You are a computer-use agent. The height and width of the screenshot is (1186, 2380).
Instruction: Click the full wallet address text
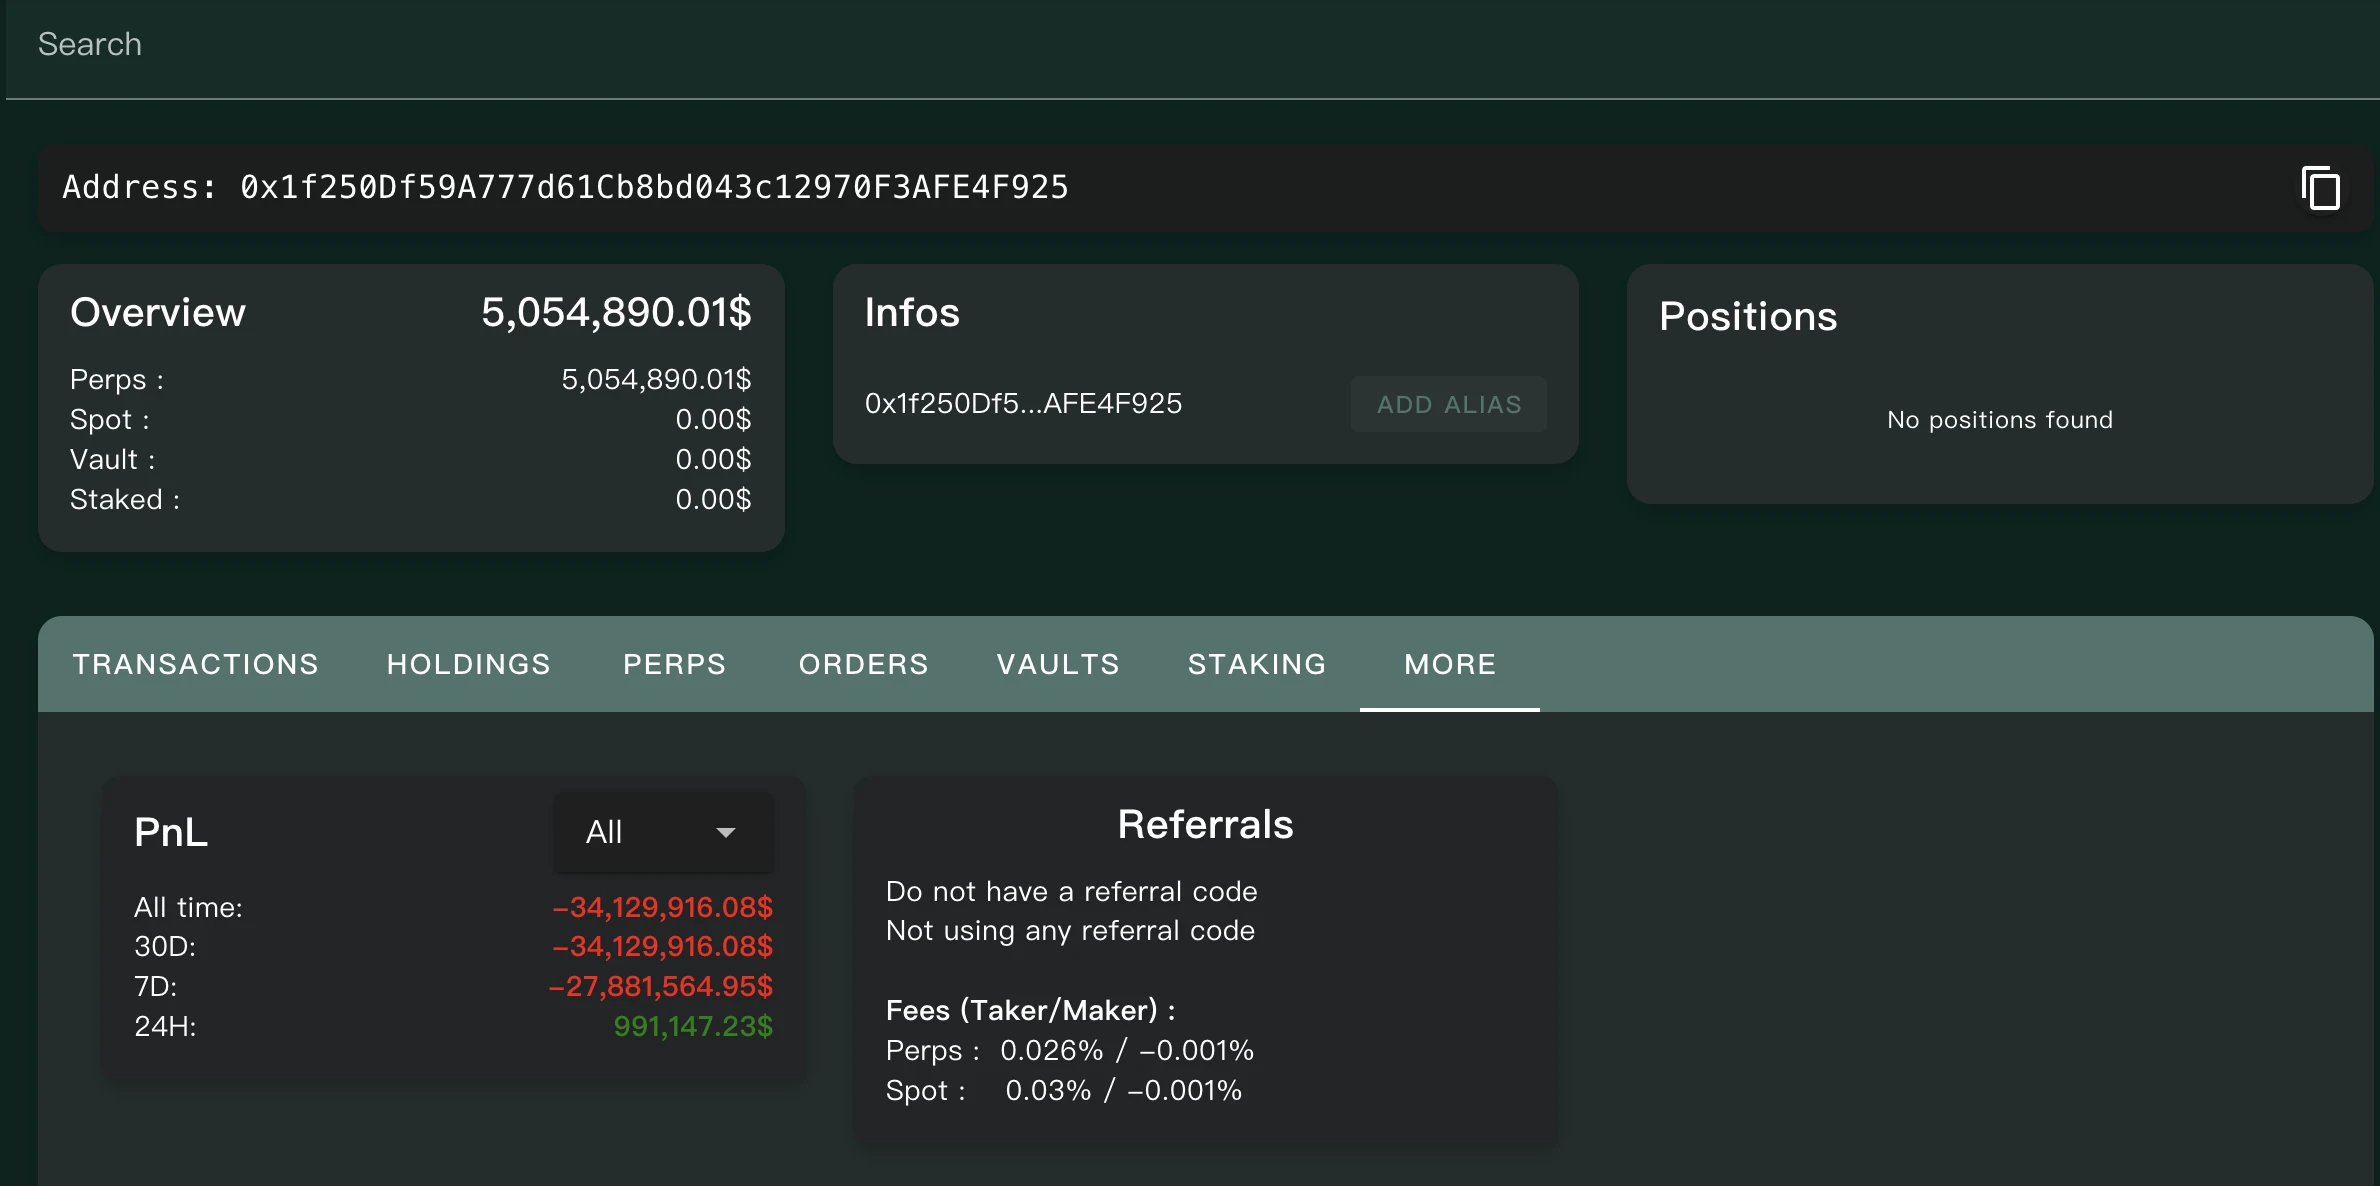click(x=654, y=187)
